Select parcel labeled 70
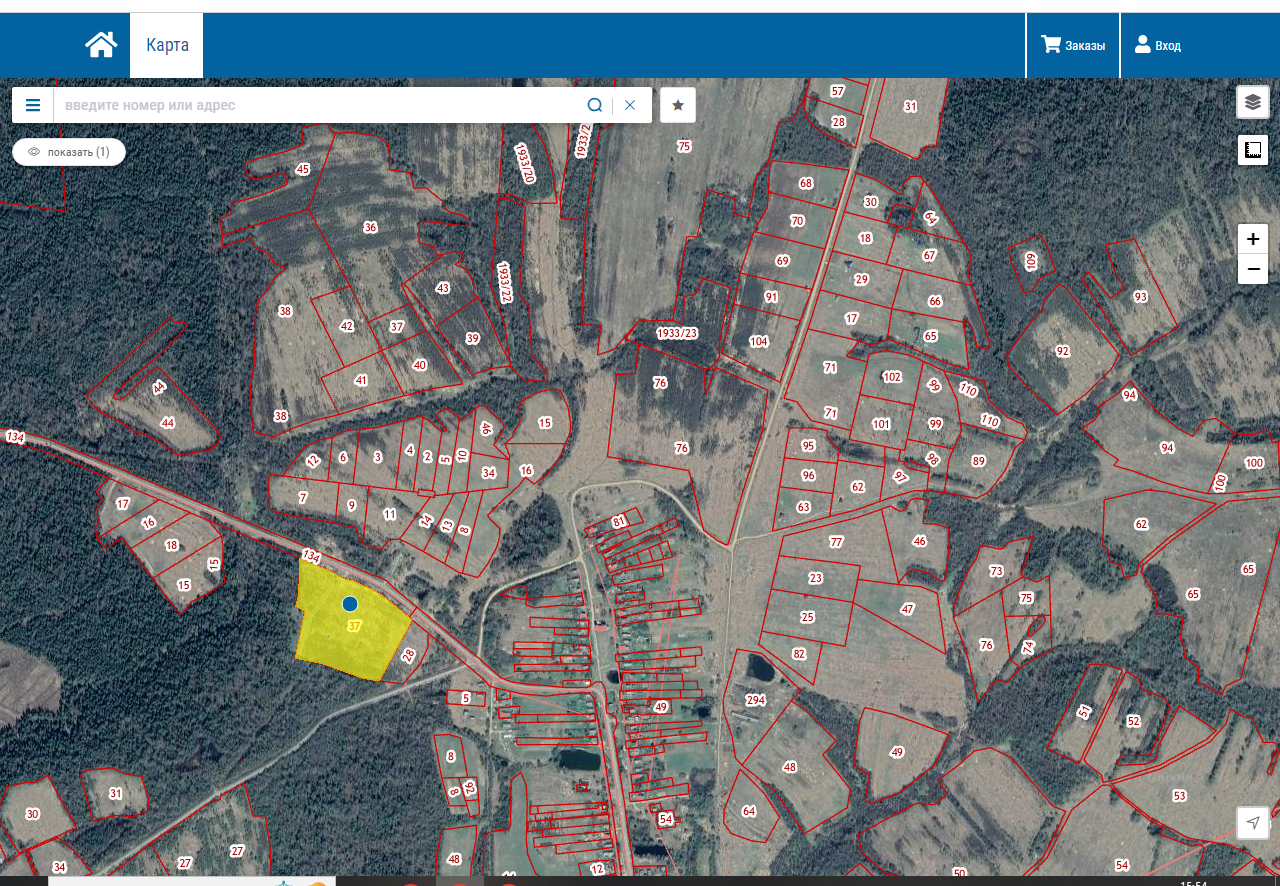Screen dimensions: 1280x886 point(797,221)
